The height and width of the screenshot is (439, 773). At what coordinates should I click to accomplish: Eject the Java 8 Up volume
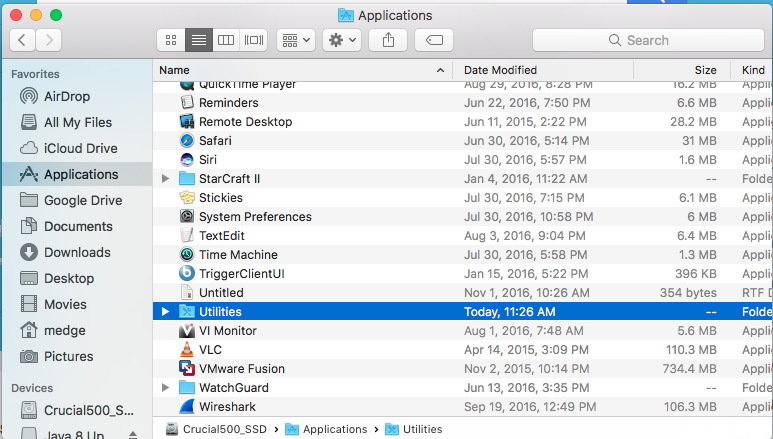coord(133,435)
